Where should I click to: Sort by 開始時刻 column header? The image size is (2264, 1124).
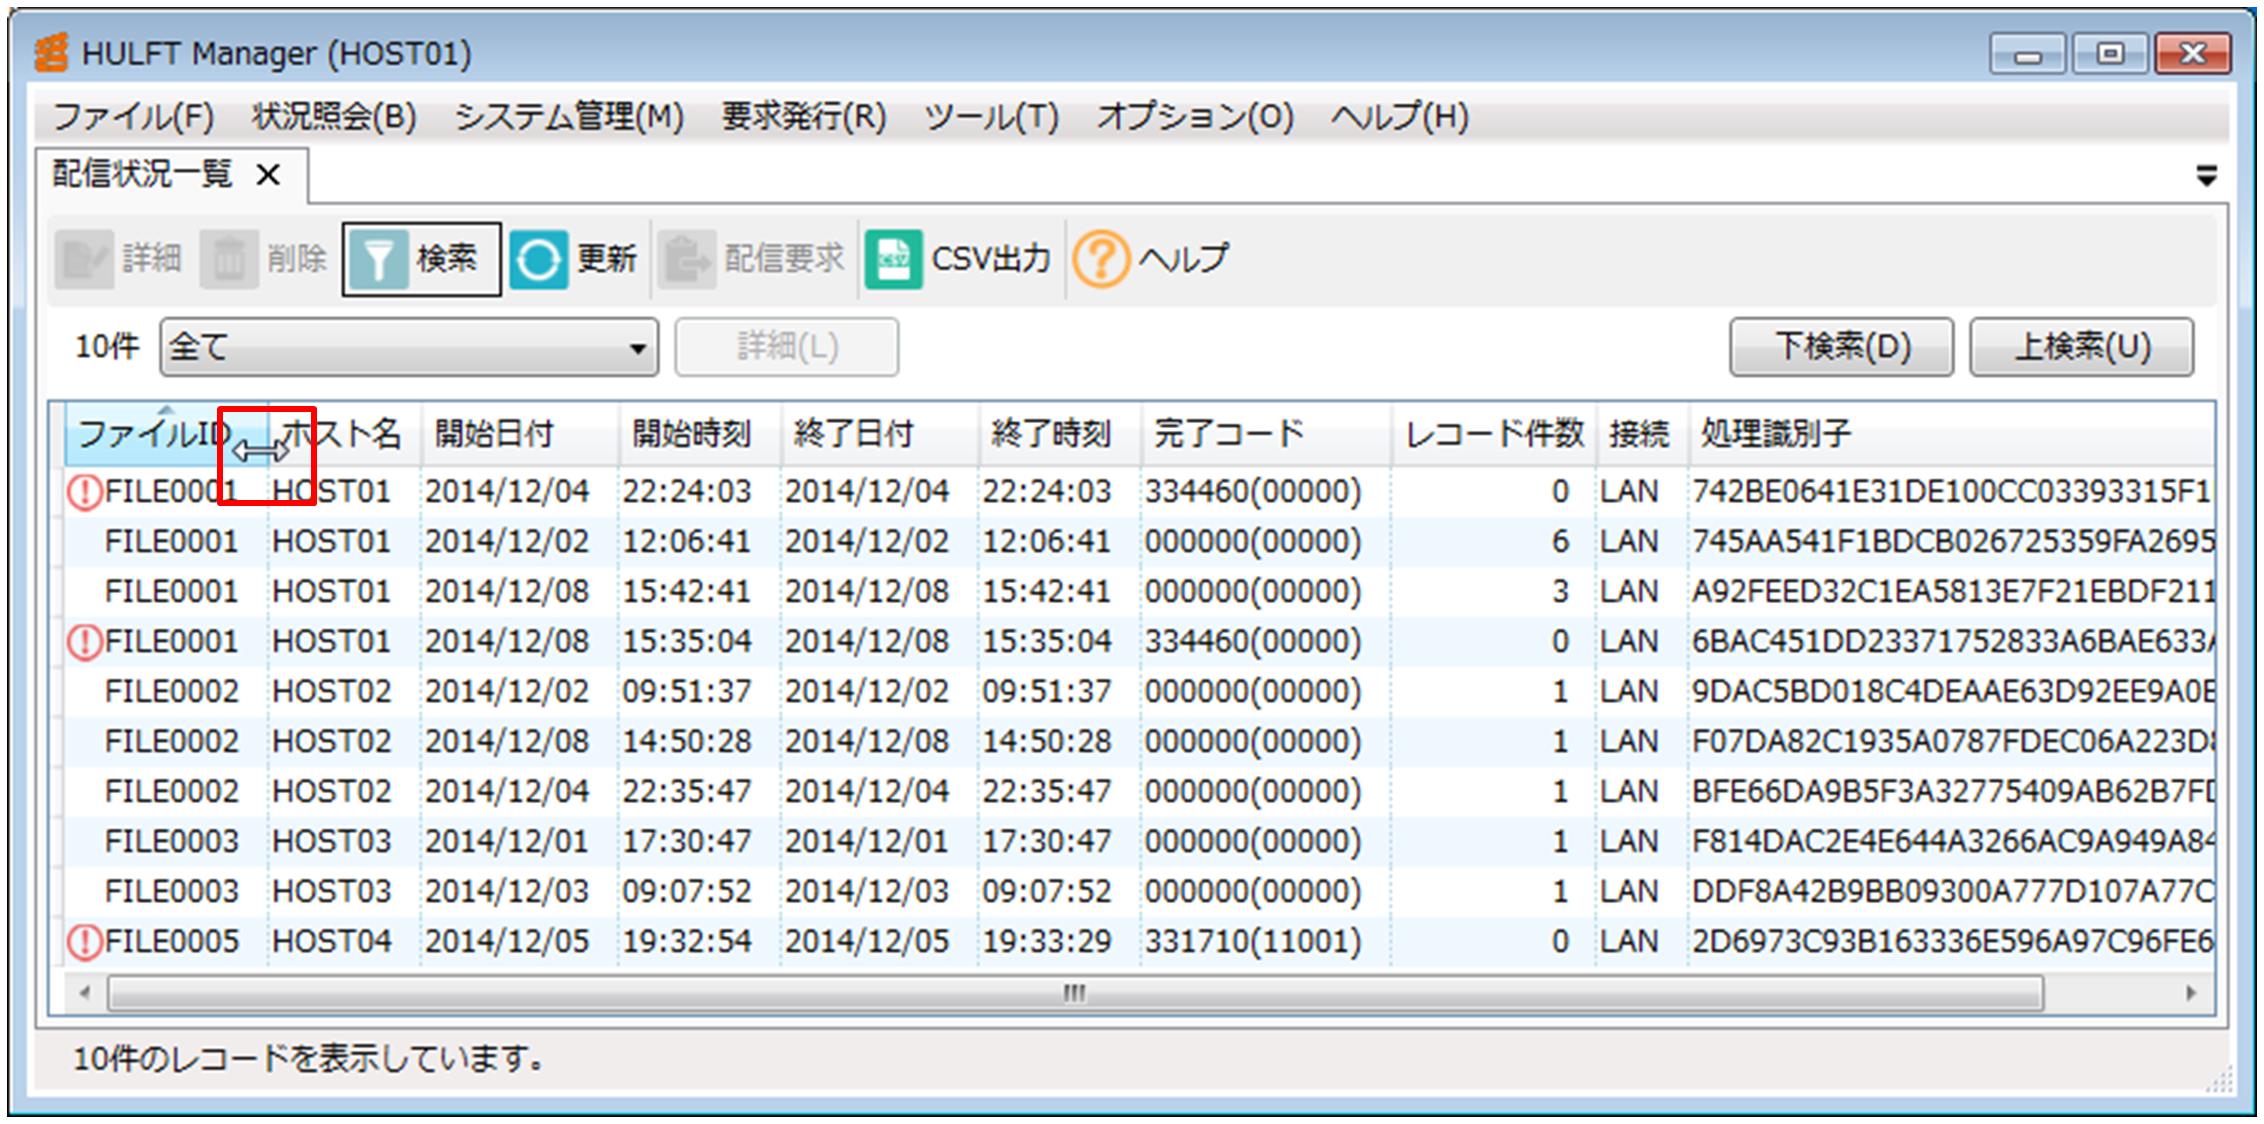pos(700,434)
